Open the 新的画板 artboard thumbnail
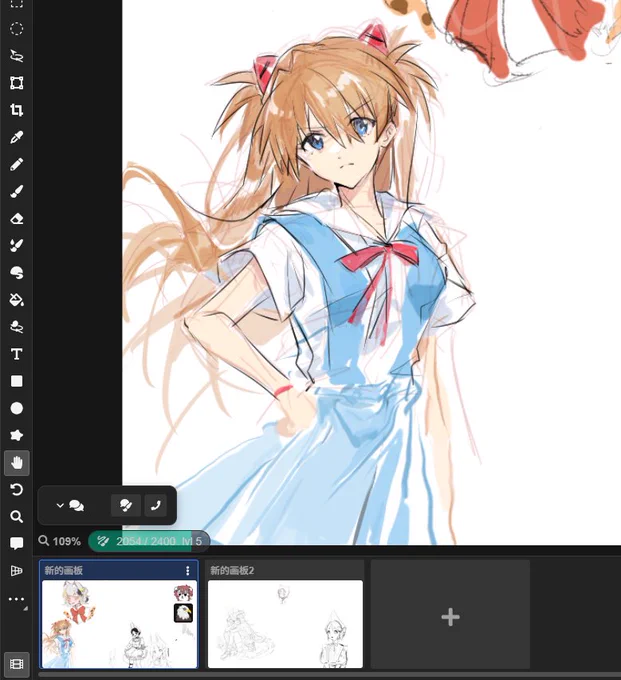This screenshot has height=680, width=621. (x=119, y=624)
